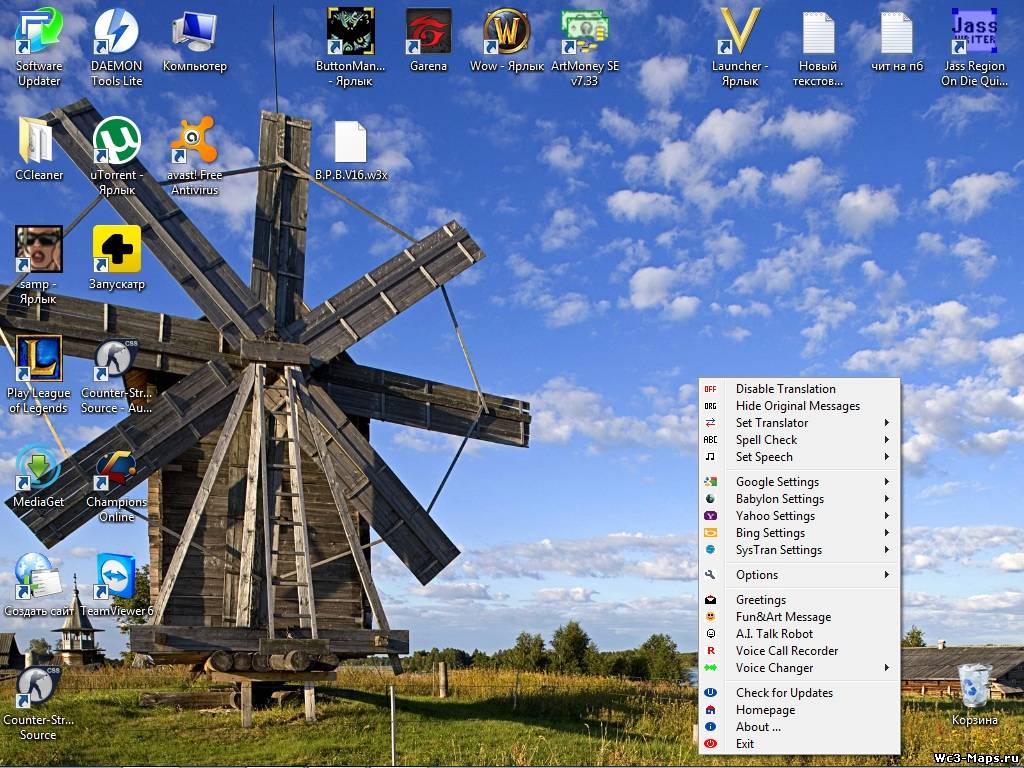
Task: Click the TeamViewer 6 desktop icon
Action: pos(117,578)
